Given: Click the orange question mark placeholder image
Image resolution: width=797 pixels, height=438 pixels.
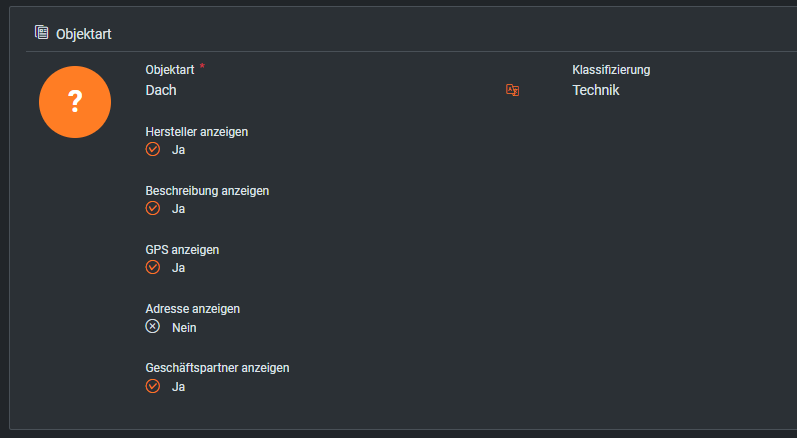Looking at the screenshot, I should pyautogui.click(x=74, y=101).
